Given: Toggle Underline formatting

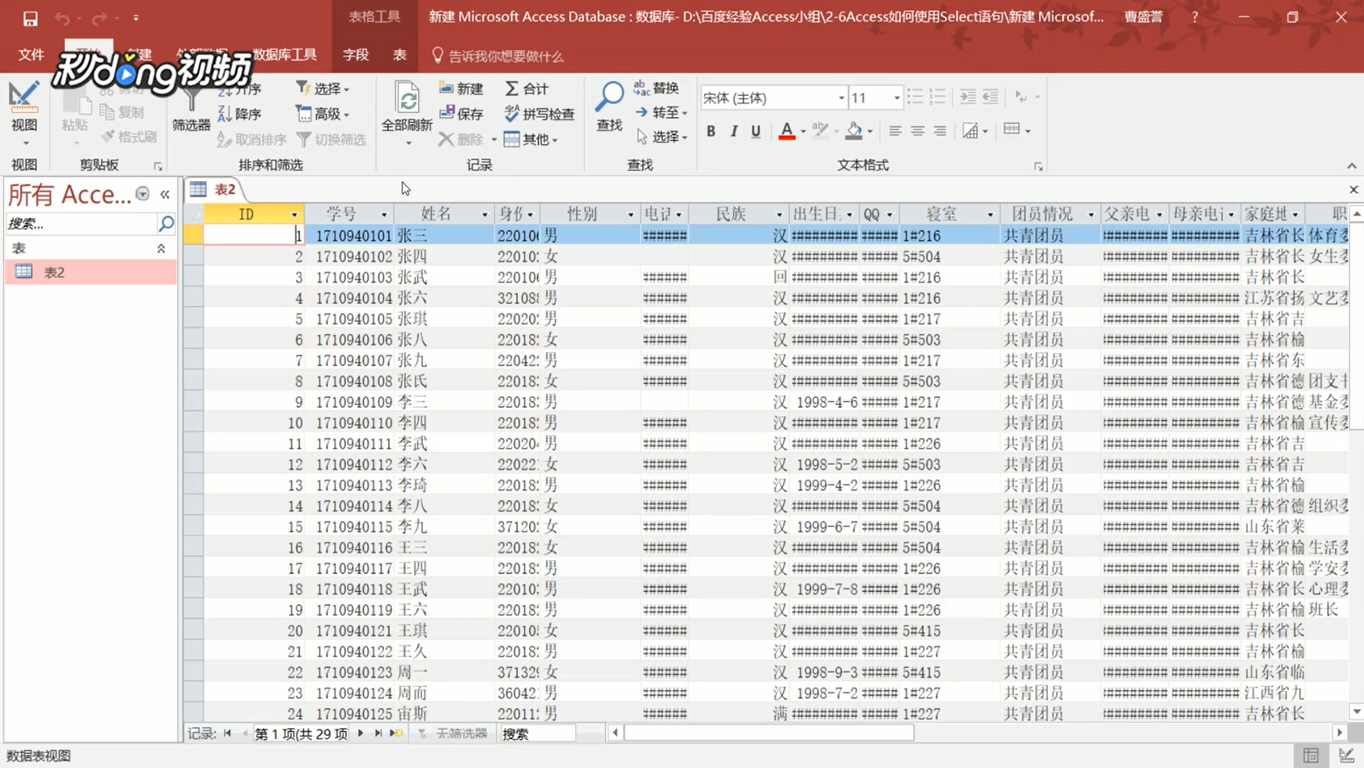Looking at the screenshot, I should pyautogui.click(x=755, y=131).
